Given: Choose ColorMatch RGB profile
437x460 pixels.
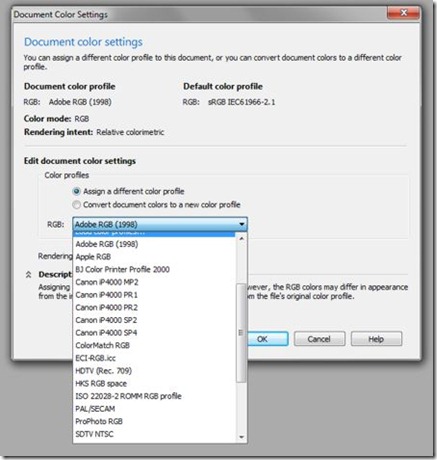Looking at the screenshot, I should click(155, 345).
